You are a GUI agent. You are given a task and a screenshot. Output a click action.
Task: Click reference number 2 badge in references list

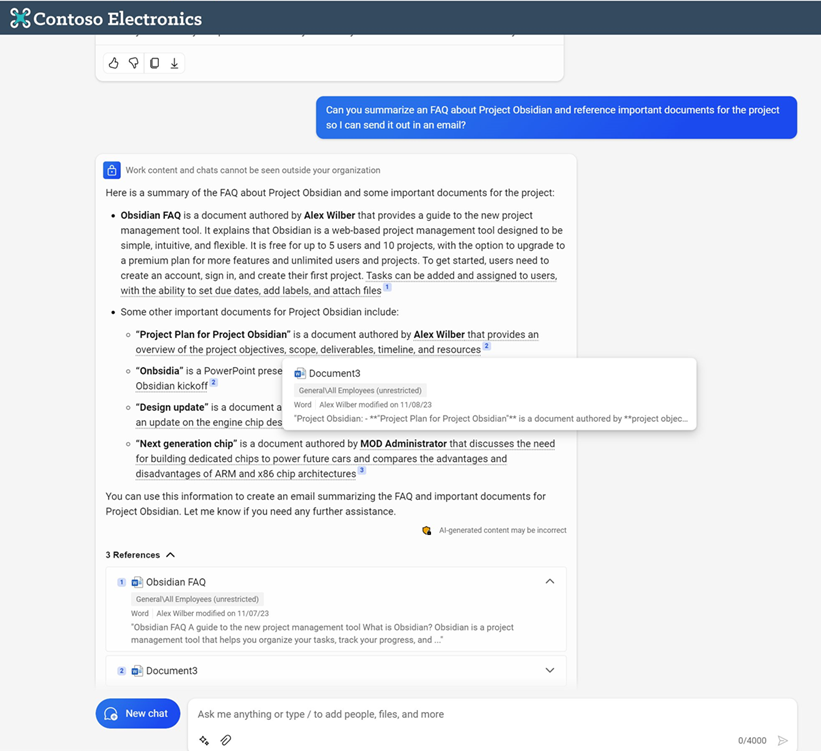click(121, 671)
